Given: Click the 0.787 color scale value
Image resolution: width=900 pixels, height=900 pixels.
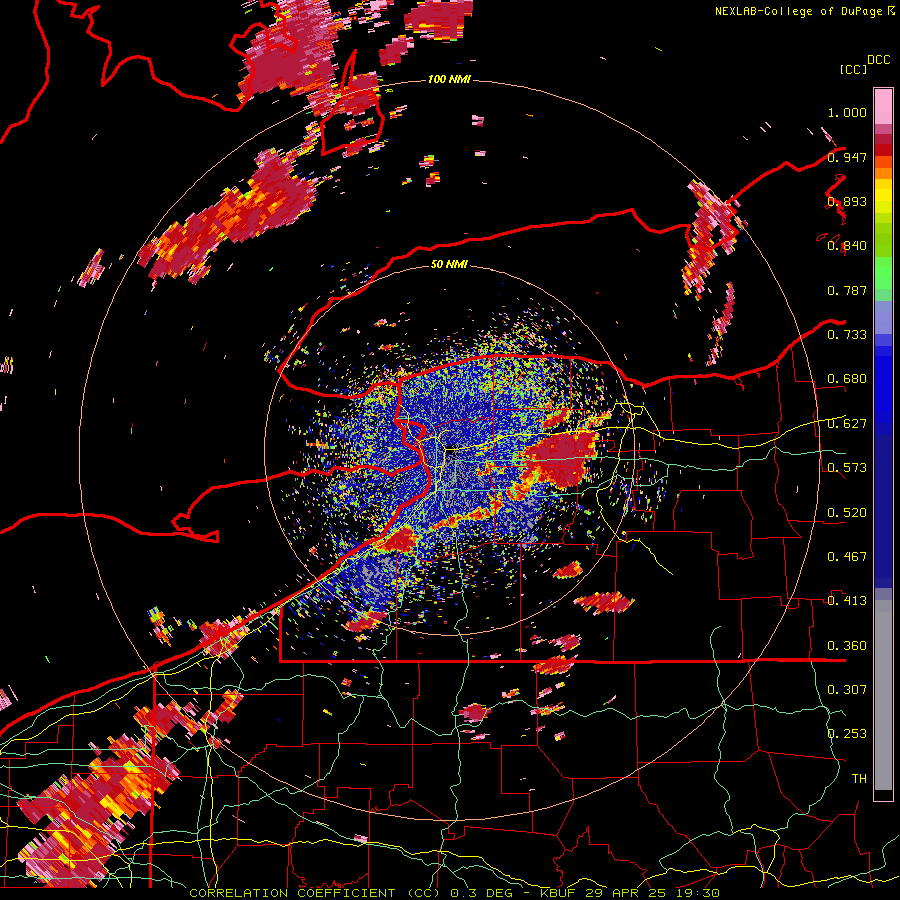Looking at the screenshot, I should [x=847, y=290].
